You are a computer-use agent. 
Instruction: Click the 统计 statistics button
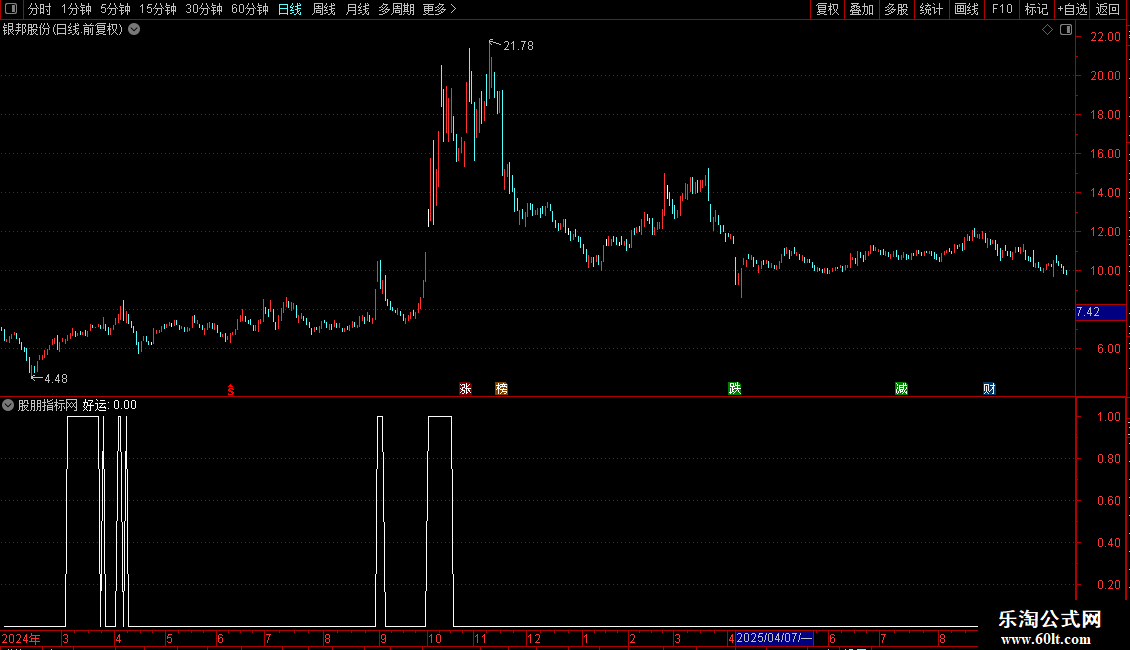tap(930, 9)
